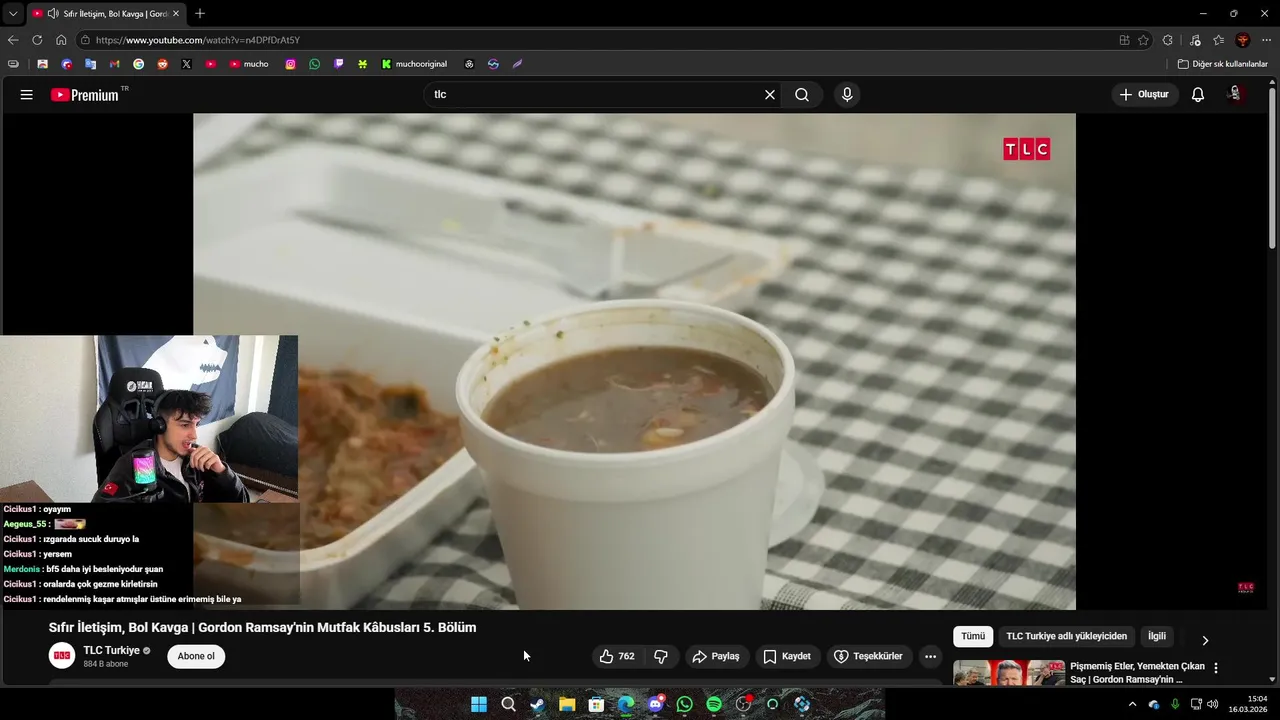Open YouTube notifications bell

[1198, 95]
